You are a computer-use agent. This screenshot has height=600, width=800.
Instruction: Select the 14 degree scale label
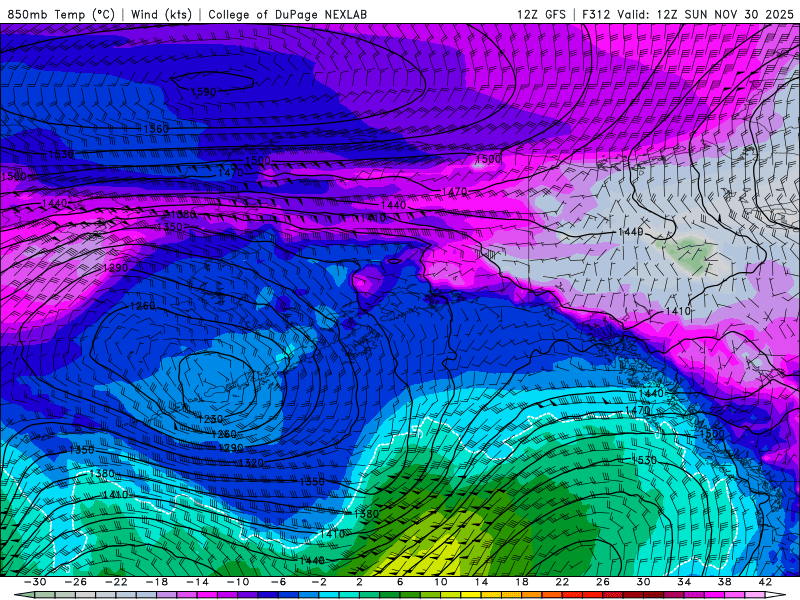(481, 582)
